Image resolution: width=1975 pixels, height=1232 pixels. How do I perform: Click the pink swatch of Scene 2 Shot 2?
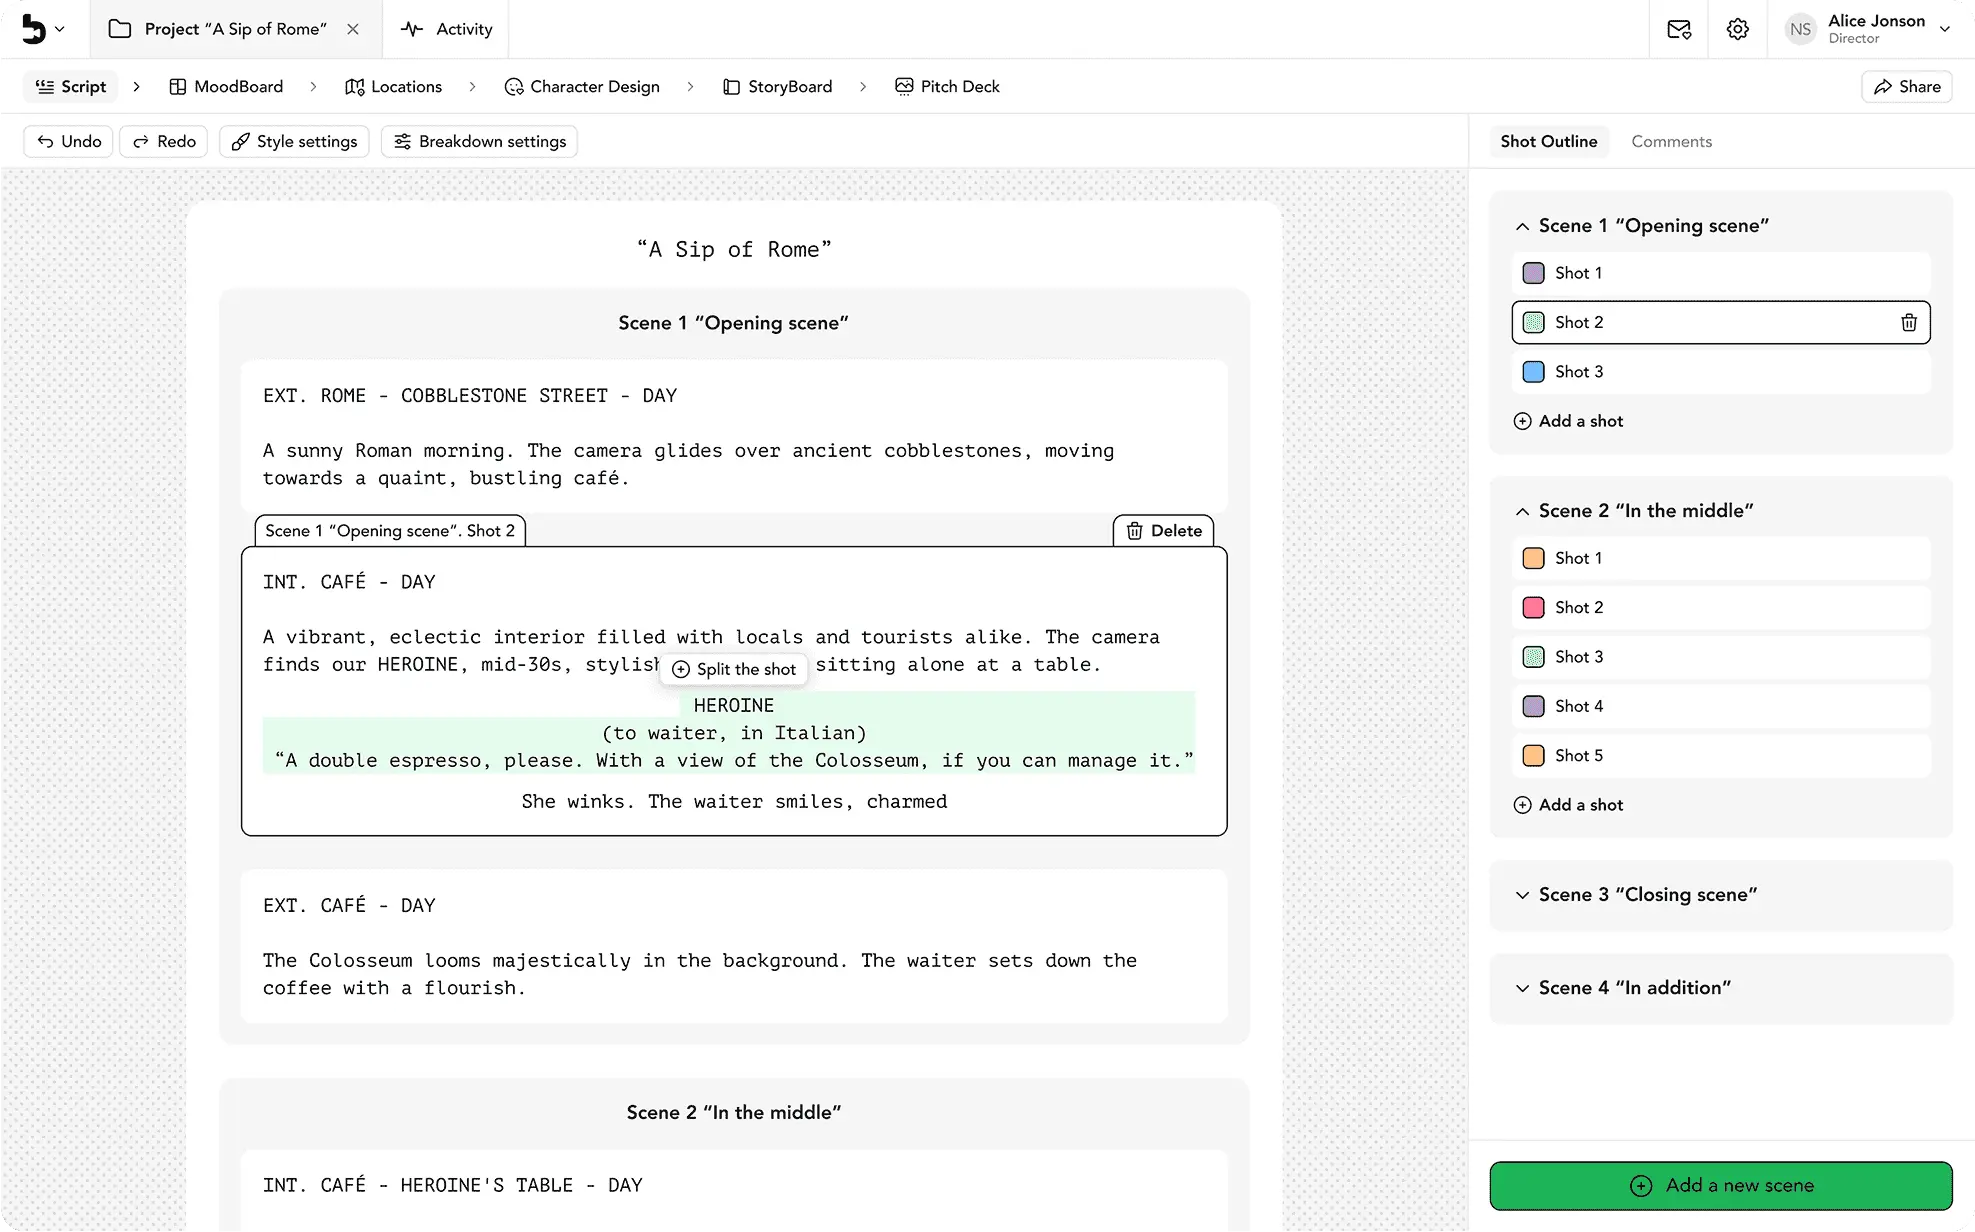1533,607
